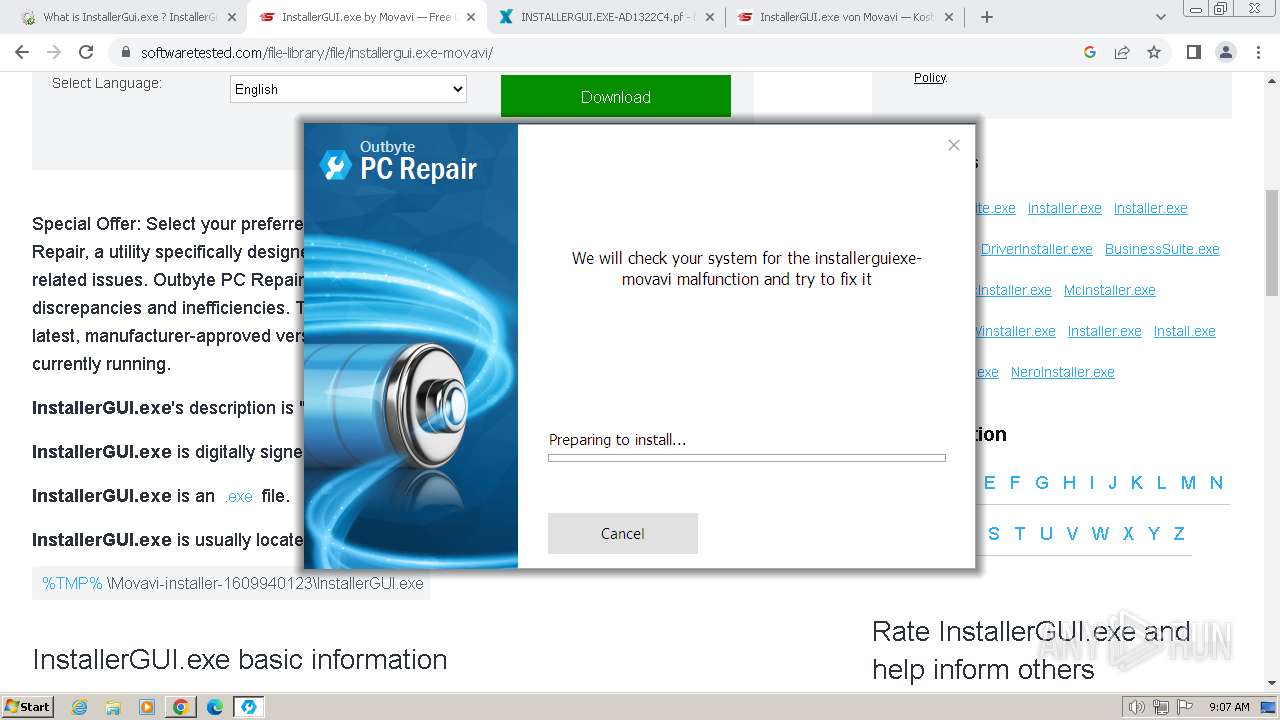Open Microsoft Edge from the taskbar
1280x720 pixels.
click(215, 707)
